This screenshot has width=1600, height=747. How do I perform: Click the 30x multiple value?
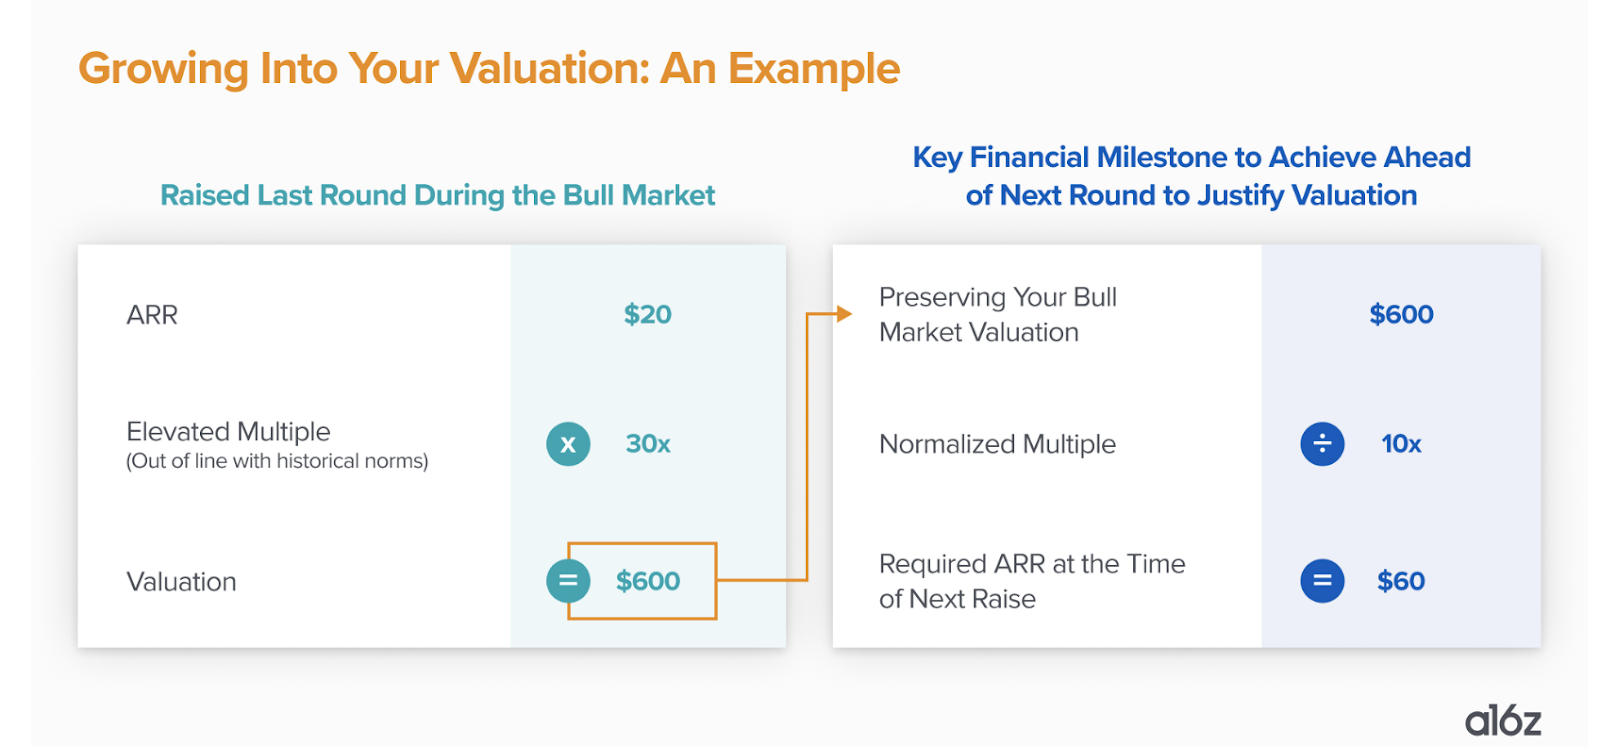point(648,444)
